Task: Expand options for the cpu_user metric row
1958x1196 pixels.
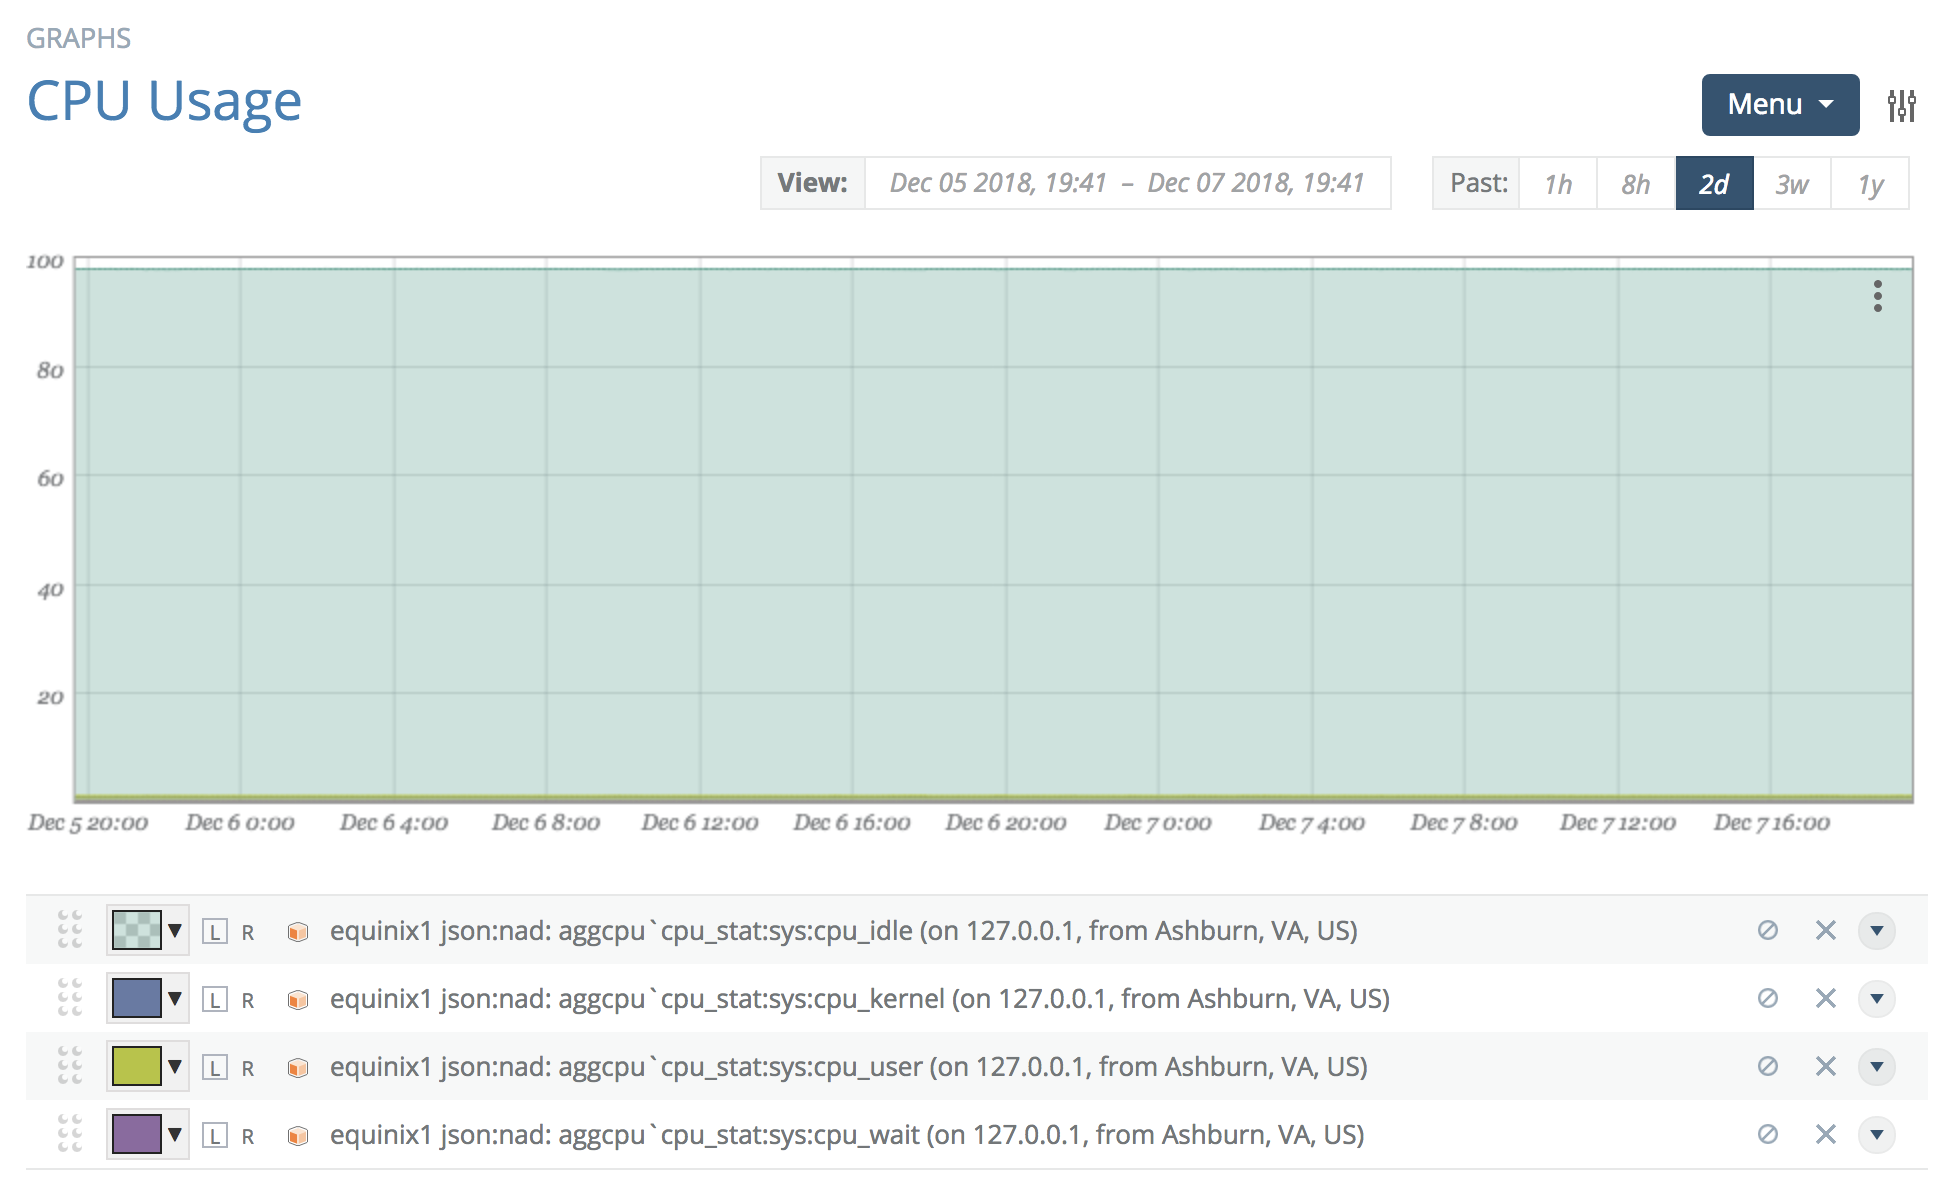Action: tap(1877, 1066)
